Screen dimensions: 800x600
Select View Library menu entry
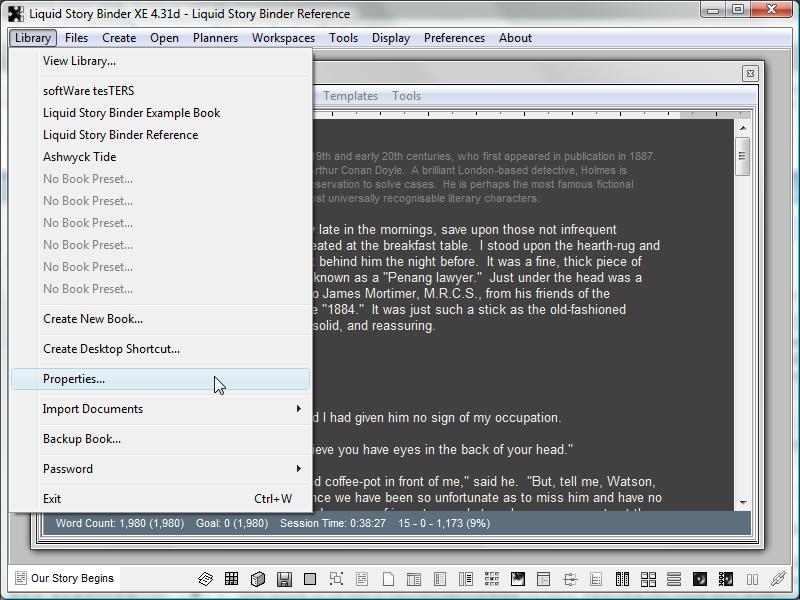tap(79, 61)
